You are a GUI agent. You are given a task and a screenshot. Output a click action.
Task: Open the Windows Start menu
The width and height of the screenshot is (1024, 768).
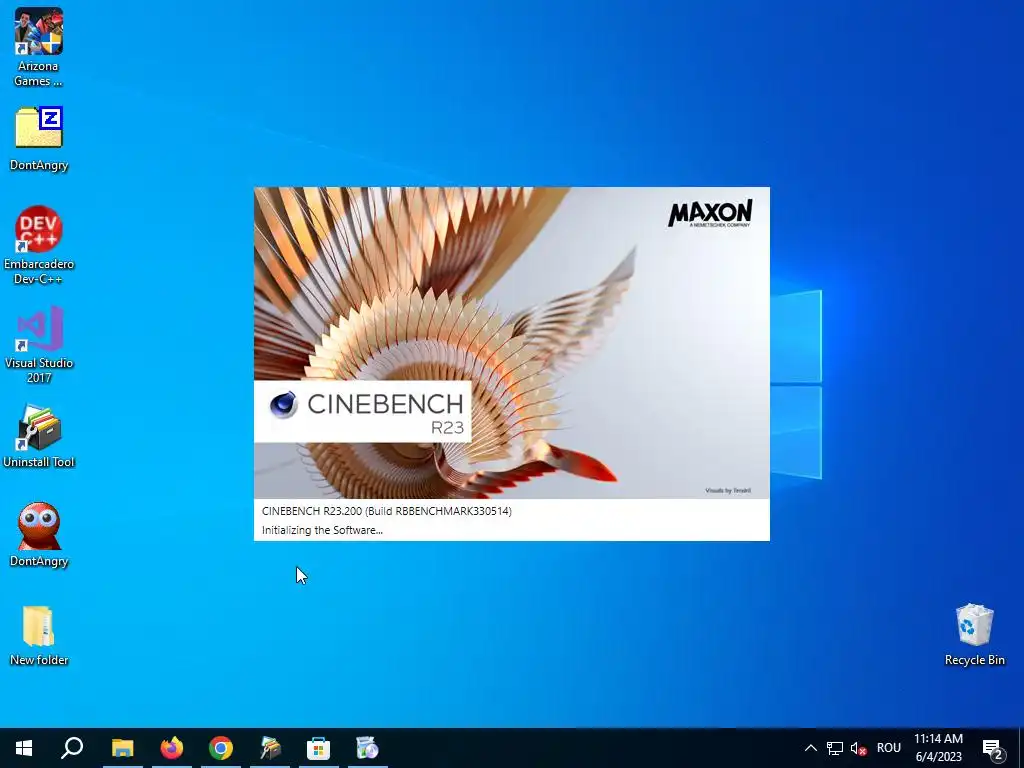tap(24, 748)
